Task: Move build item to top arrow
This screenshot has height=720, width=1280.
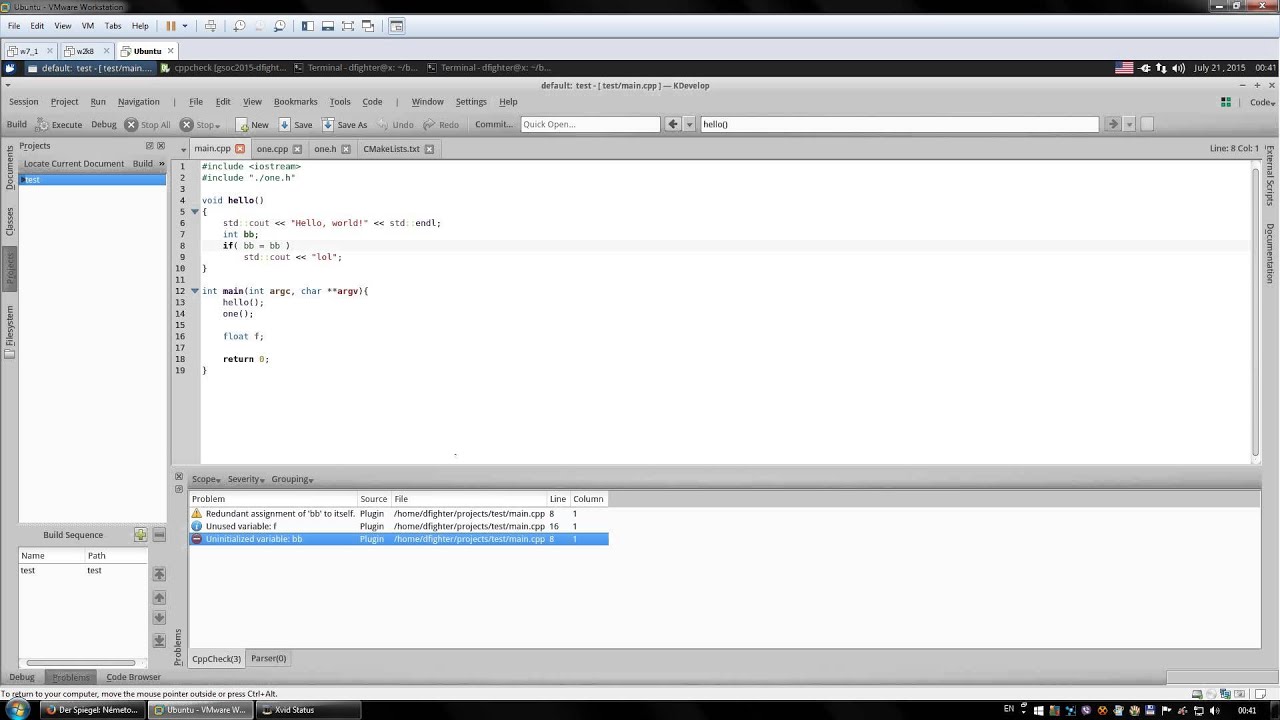Action: click(159, 574)
